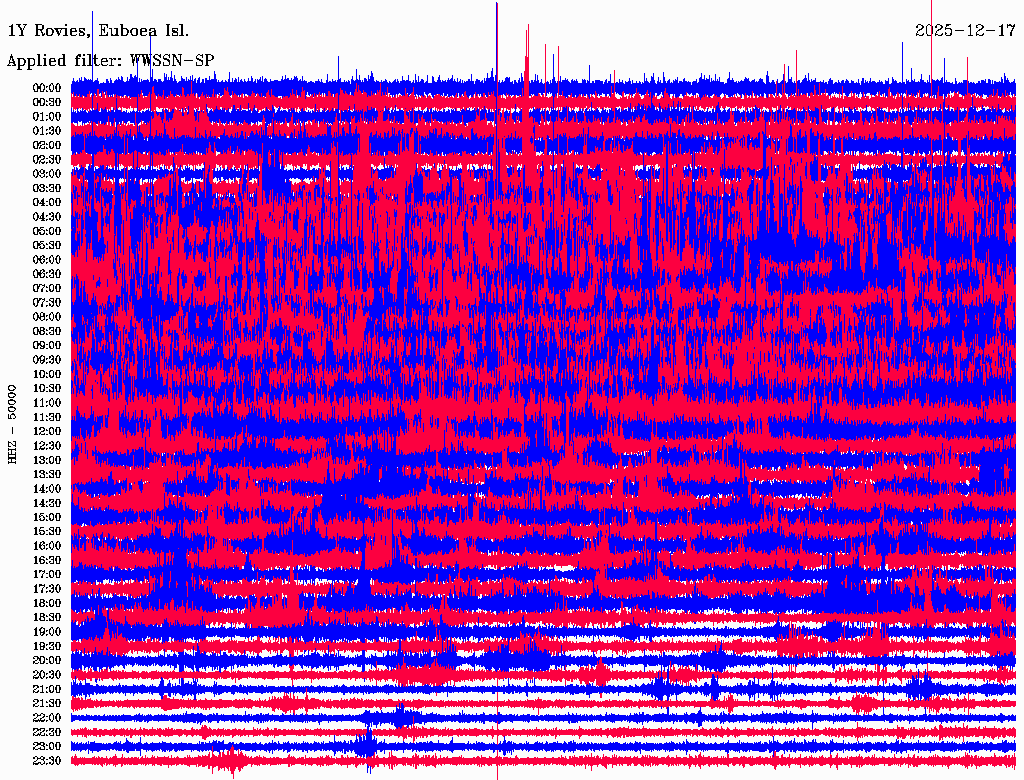Select the 14:00 time label
This screenshot has height=780, width=1024.
(47, 489)
